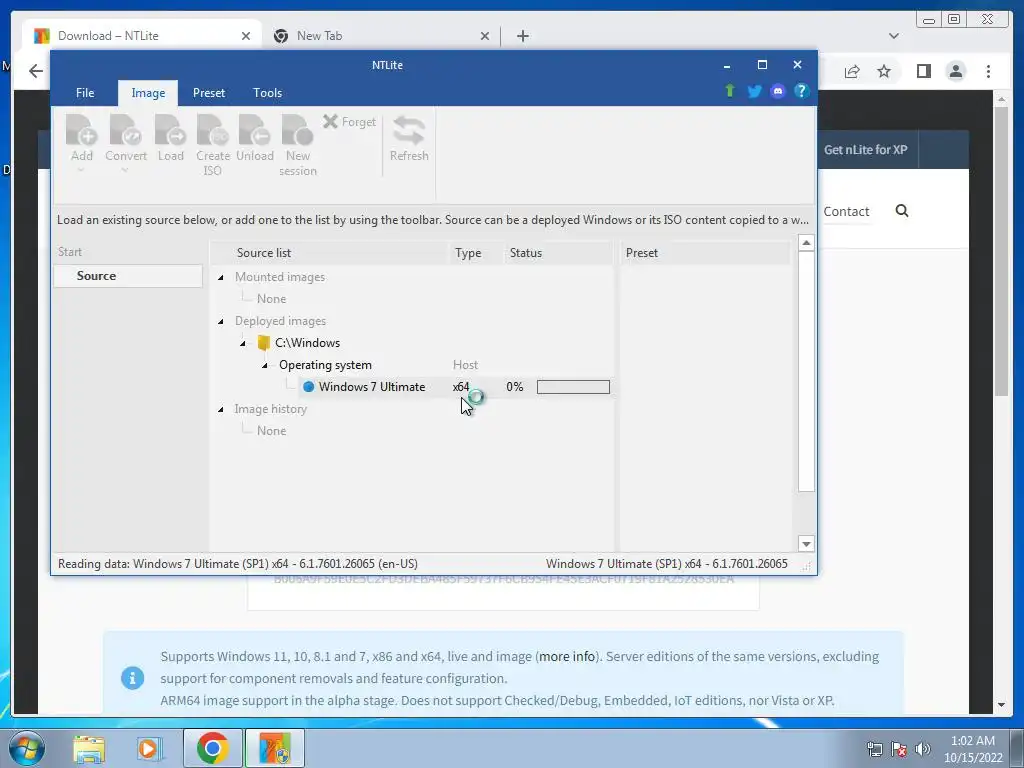Image resolution: width=1024 pixels, height=768 pixels.
Task: Open Chrome tab search chevron
Action: pyautogui.click(x=893, y=36)
